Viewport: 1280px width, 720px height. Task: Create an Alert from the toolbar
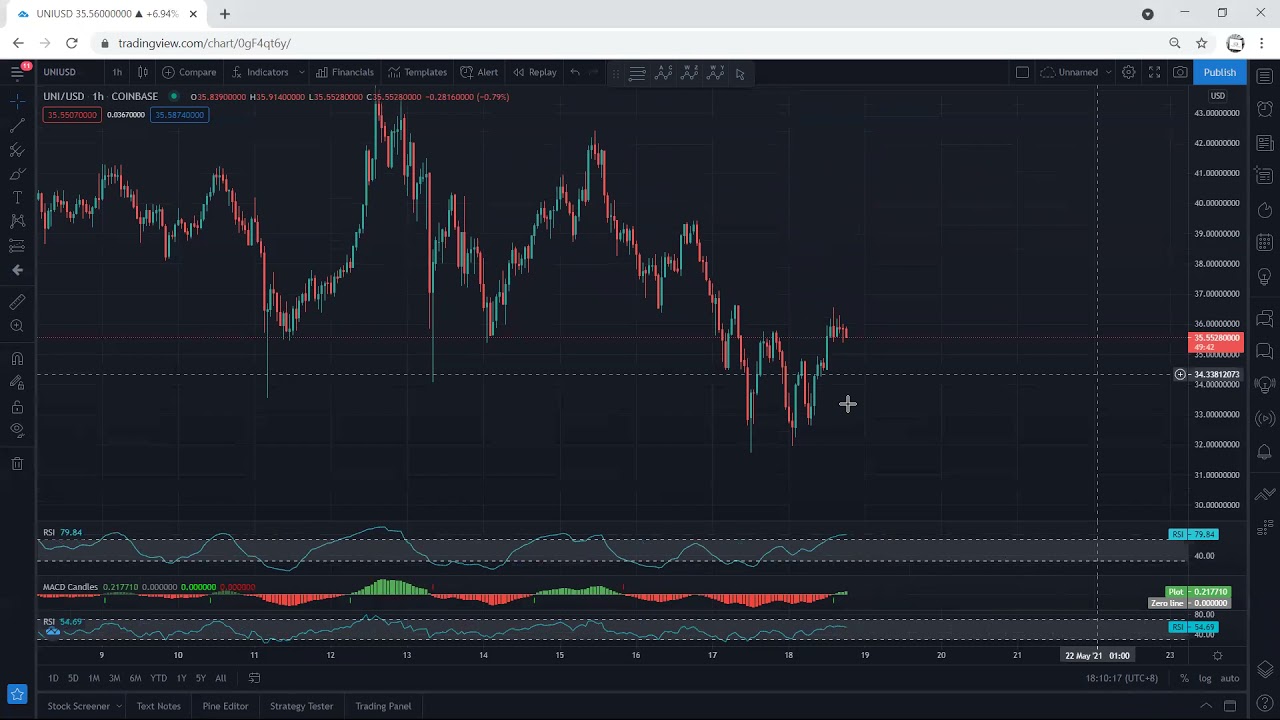click(x=479, y=72)
